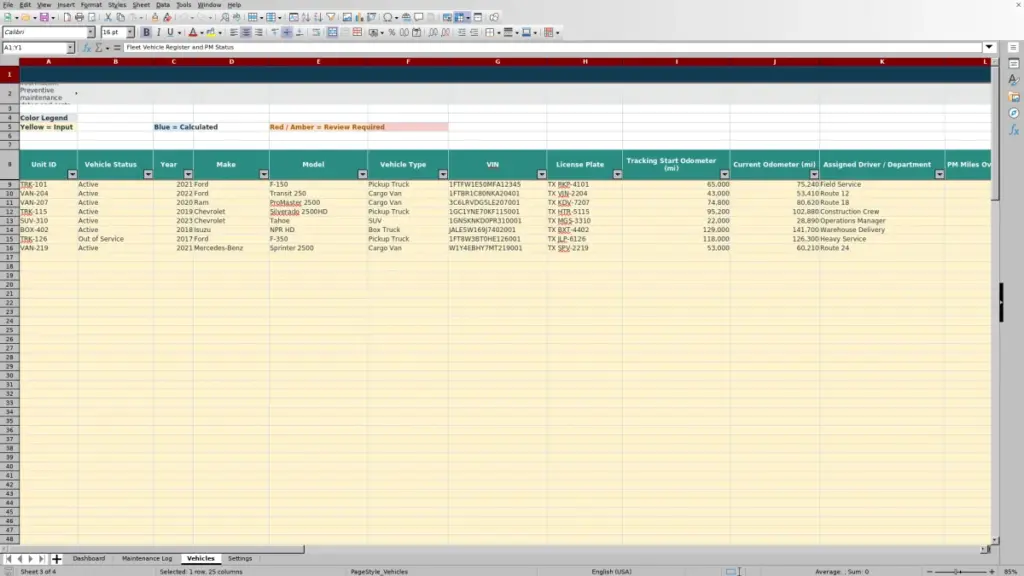Switch to Maintenance Log sheet tab
1024x576 pixels.
coord(147,558)
